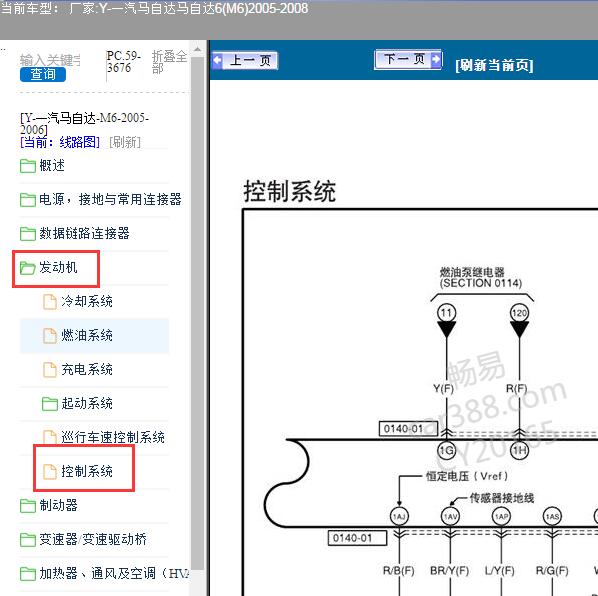The image size is (598, 596).
Task: Click the R/B(F) wire label
Action: 399,571
